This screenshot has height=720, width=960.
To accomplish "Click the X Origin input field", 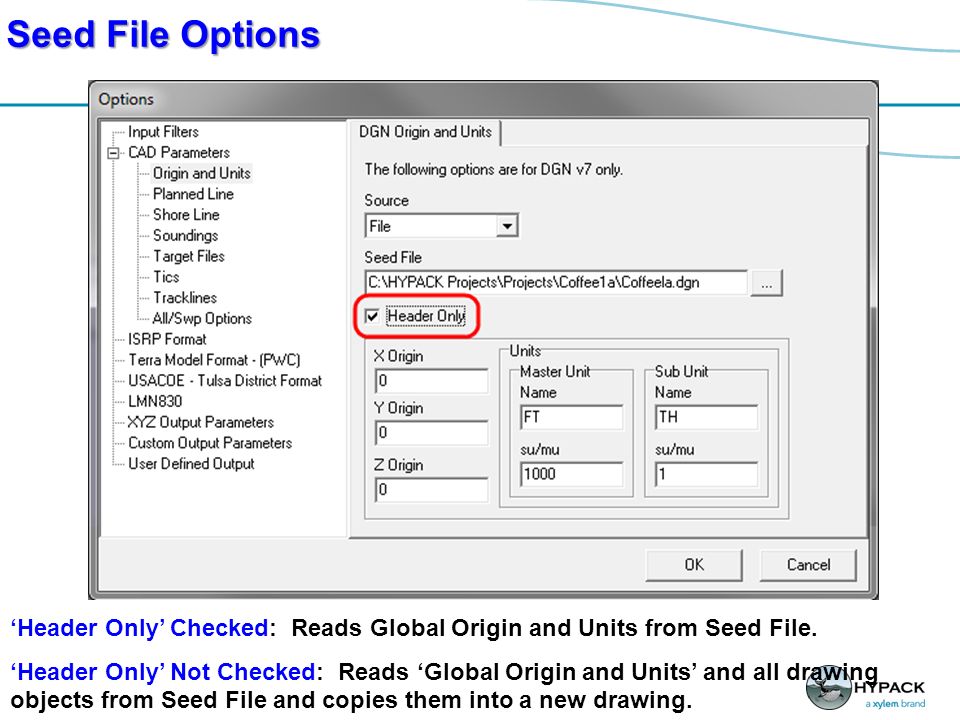I will pyautogui.click(x=431, y=381).
